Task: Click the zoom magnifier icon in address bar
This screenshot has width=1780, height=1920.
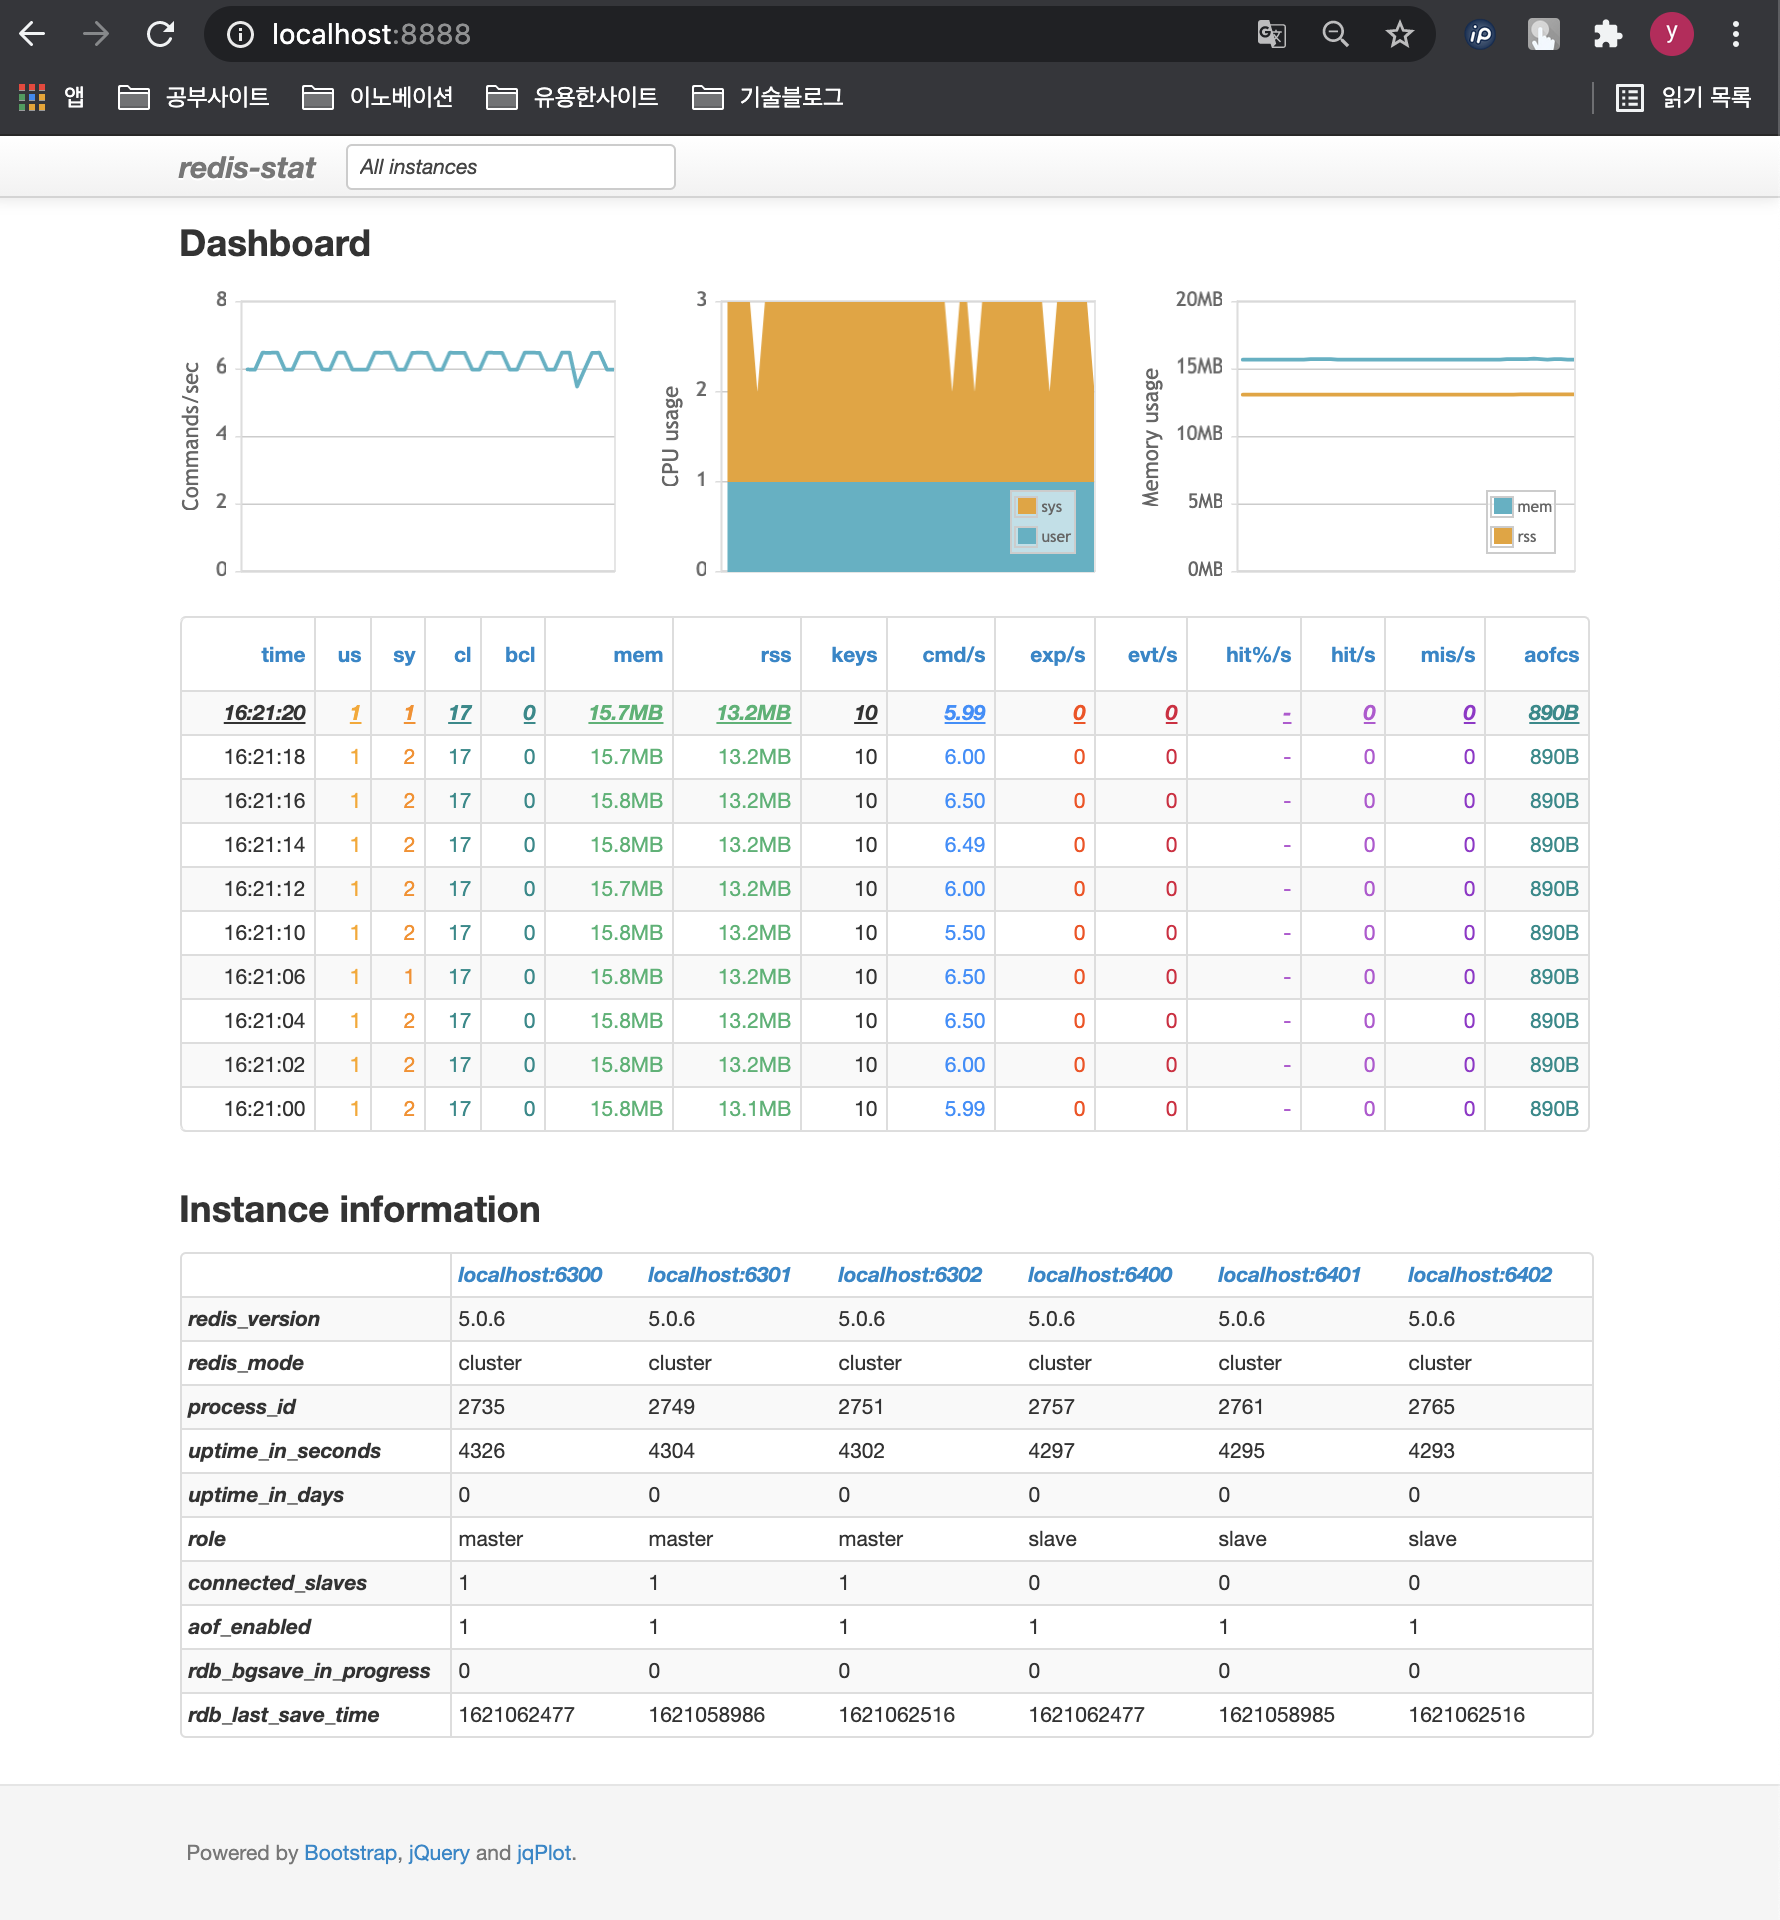Action: pos(1335,35)
